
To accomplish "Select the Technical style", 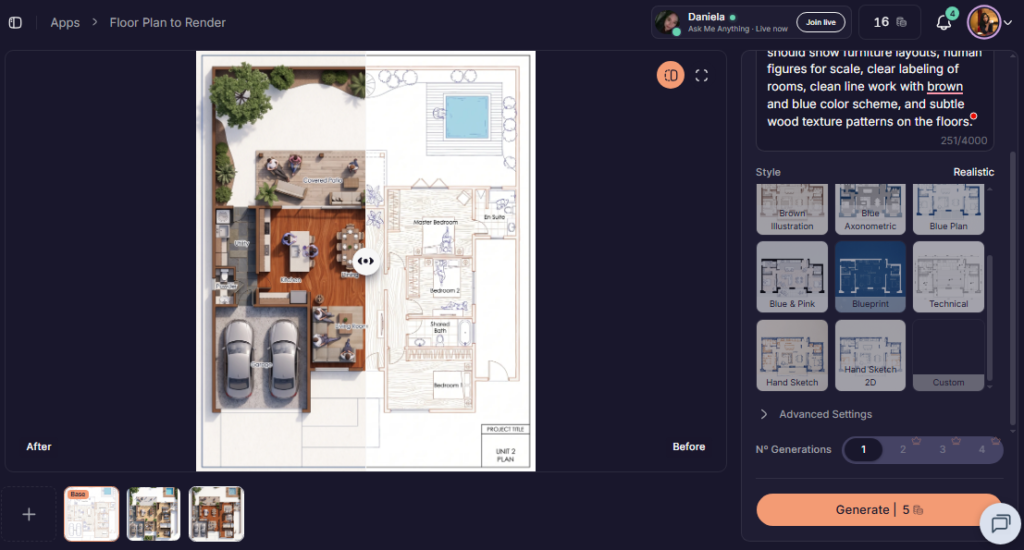I will pos(948,277).
